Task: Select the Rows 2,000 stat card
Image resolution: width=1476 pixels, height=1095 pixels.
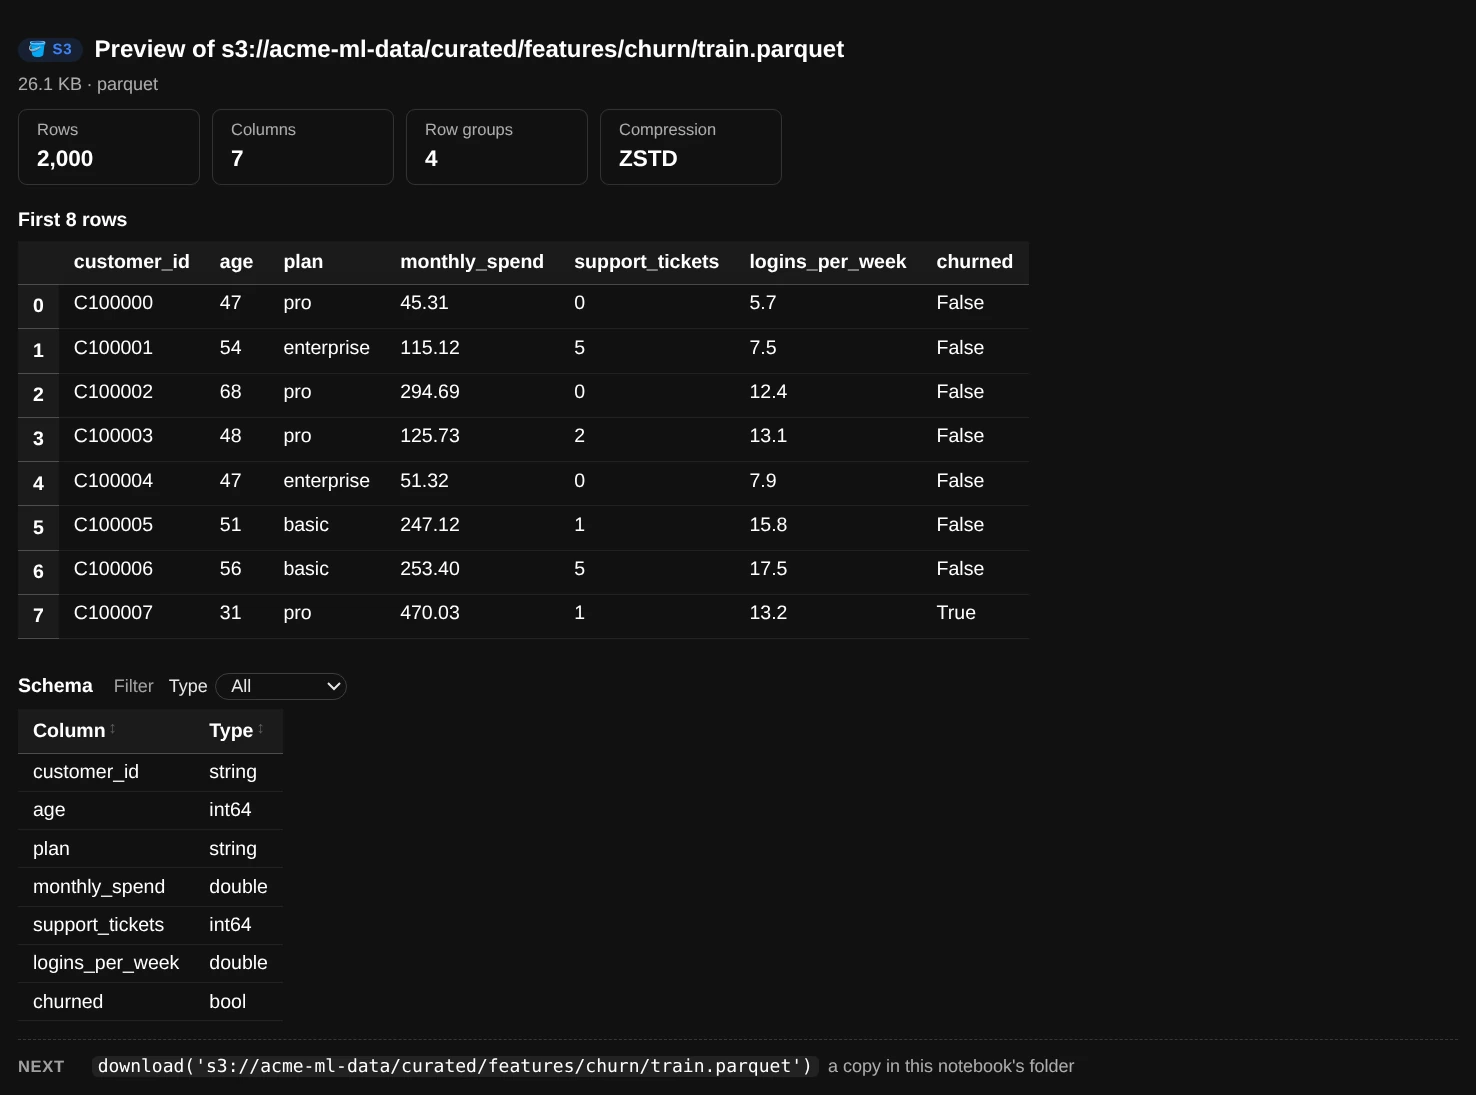Action: 109,147
